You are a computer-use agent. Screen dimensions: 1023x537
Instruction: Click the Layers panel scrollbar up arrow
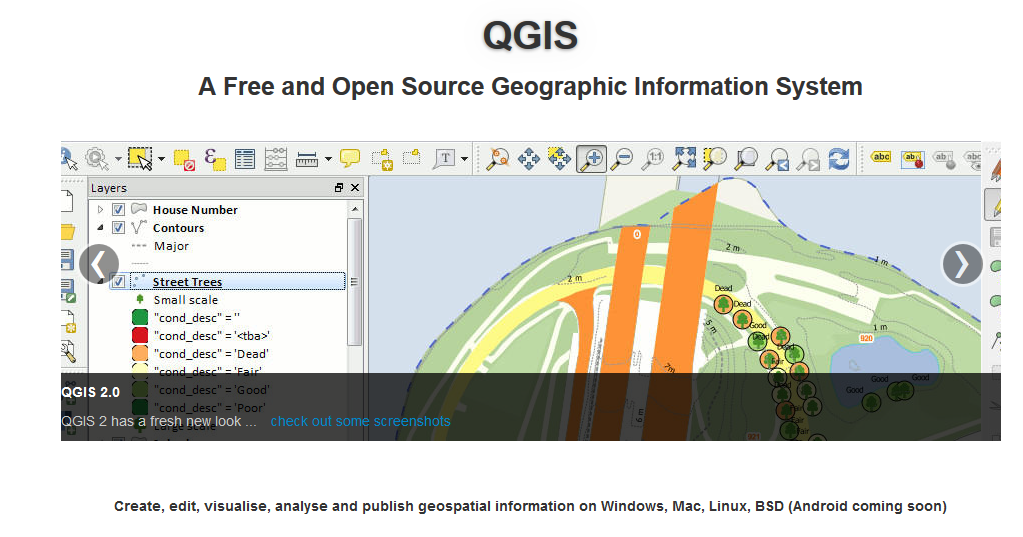(x=355, y=209)
